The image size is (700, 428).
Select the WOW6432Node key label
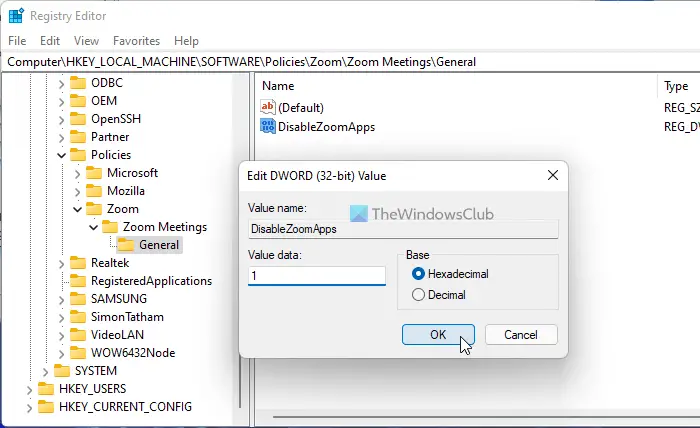pos(133,353)
